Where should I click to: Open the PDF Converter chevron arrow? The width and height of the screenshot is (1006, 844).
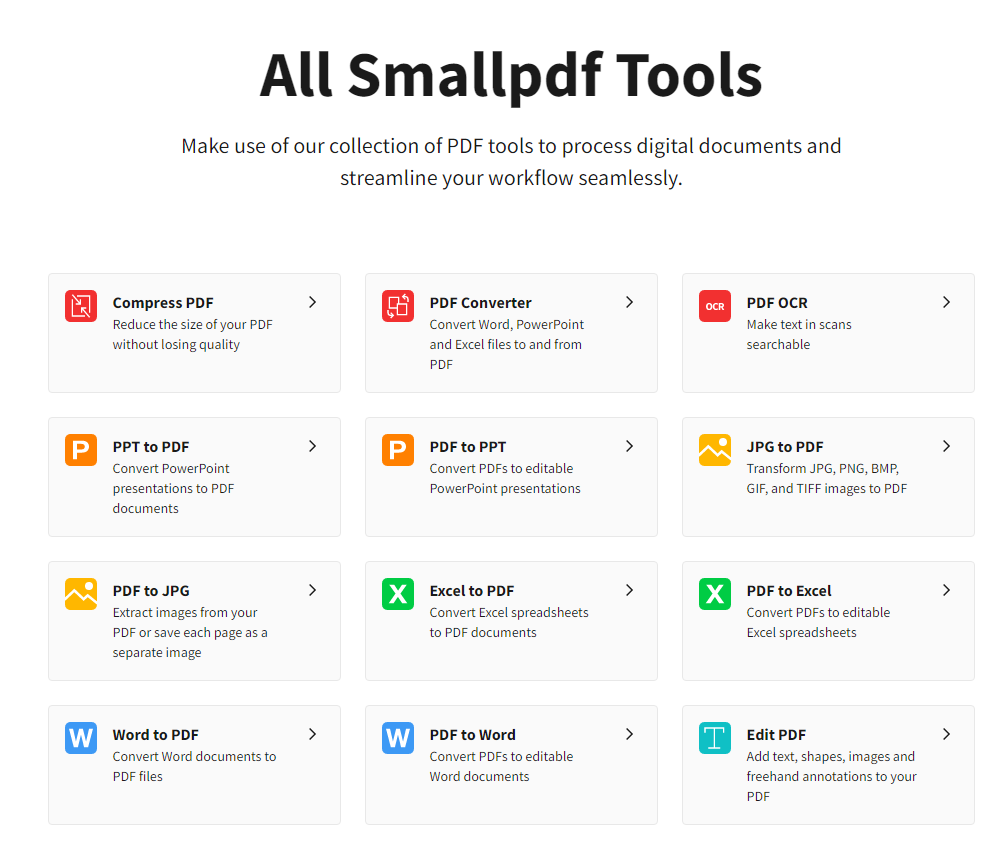[629, 302]
